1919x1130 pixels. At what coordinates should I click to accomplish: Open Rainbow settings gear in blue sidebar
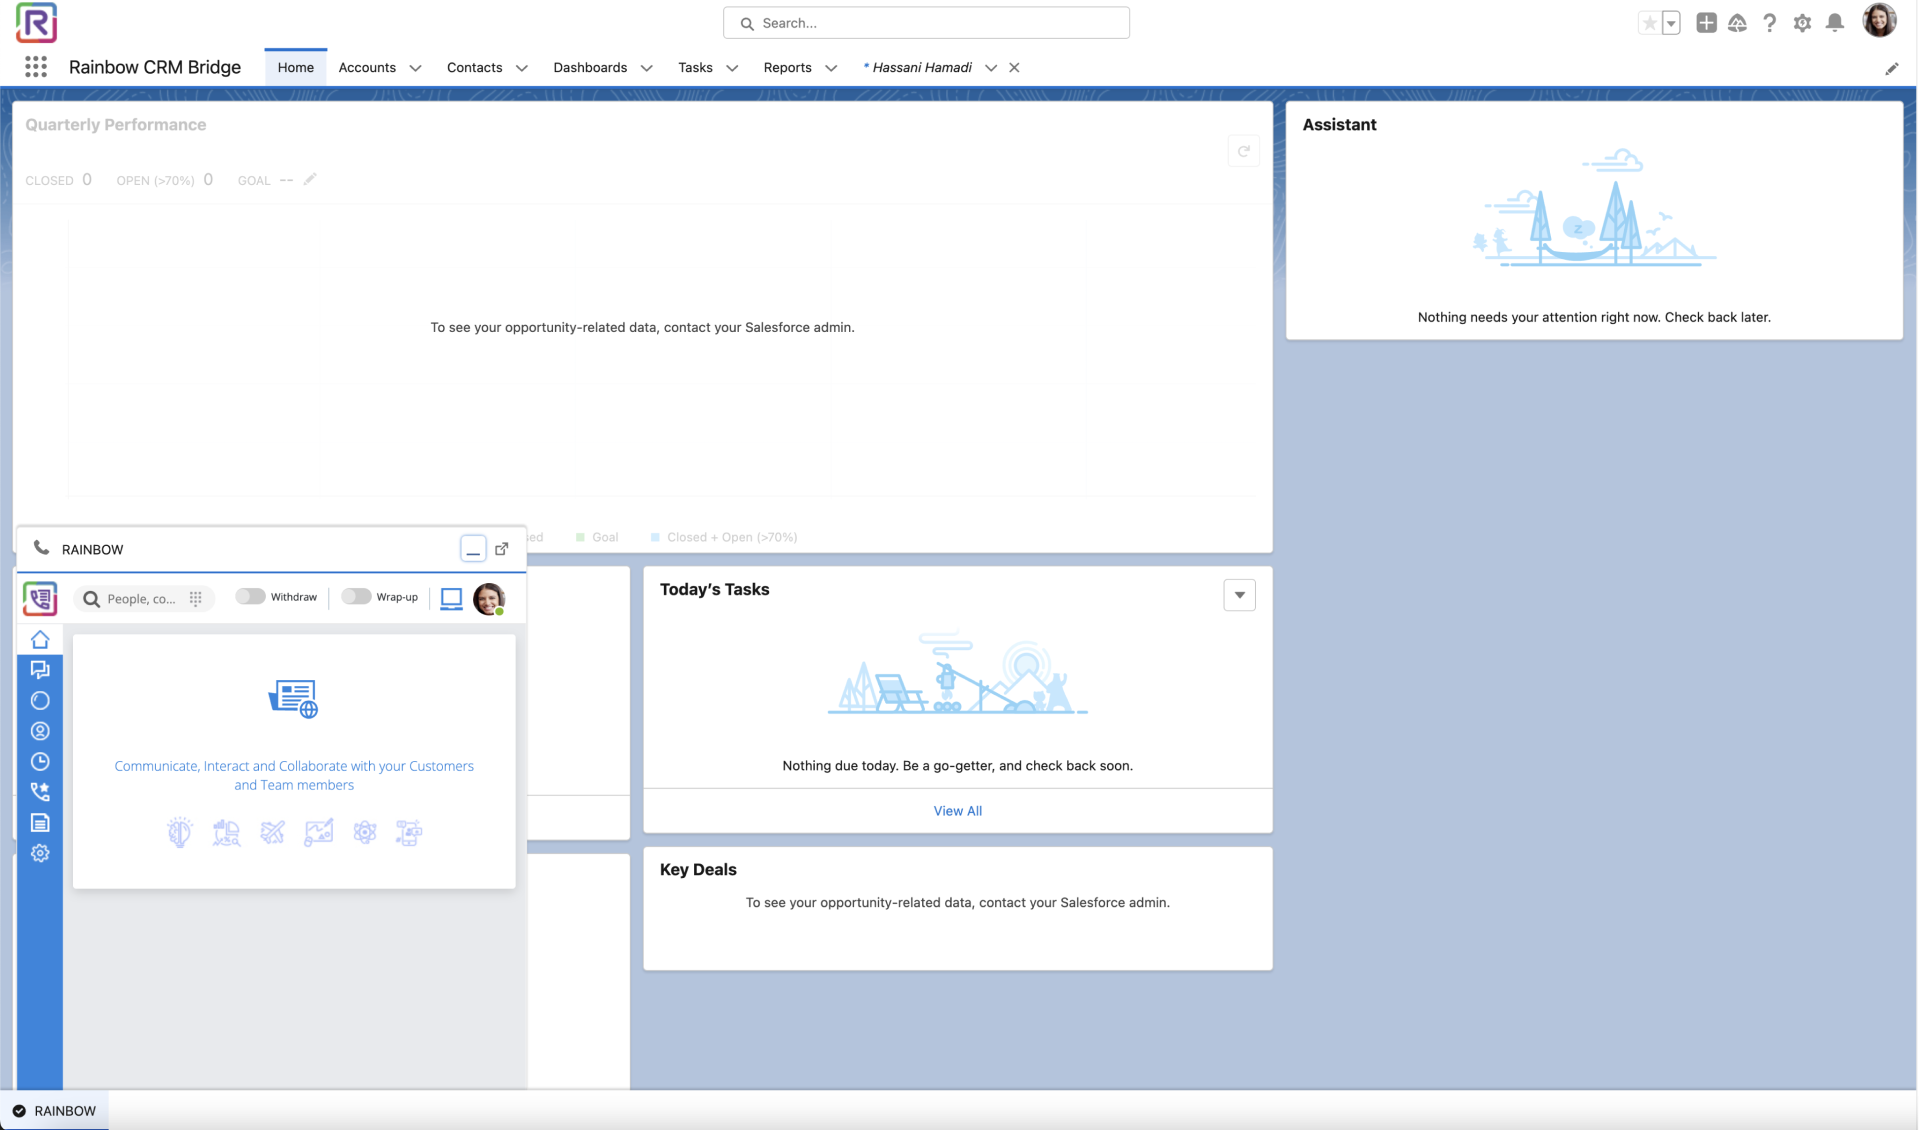(40, 853)
